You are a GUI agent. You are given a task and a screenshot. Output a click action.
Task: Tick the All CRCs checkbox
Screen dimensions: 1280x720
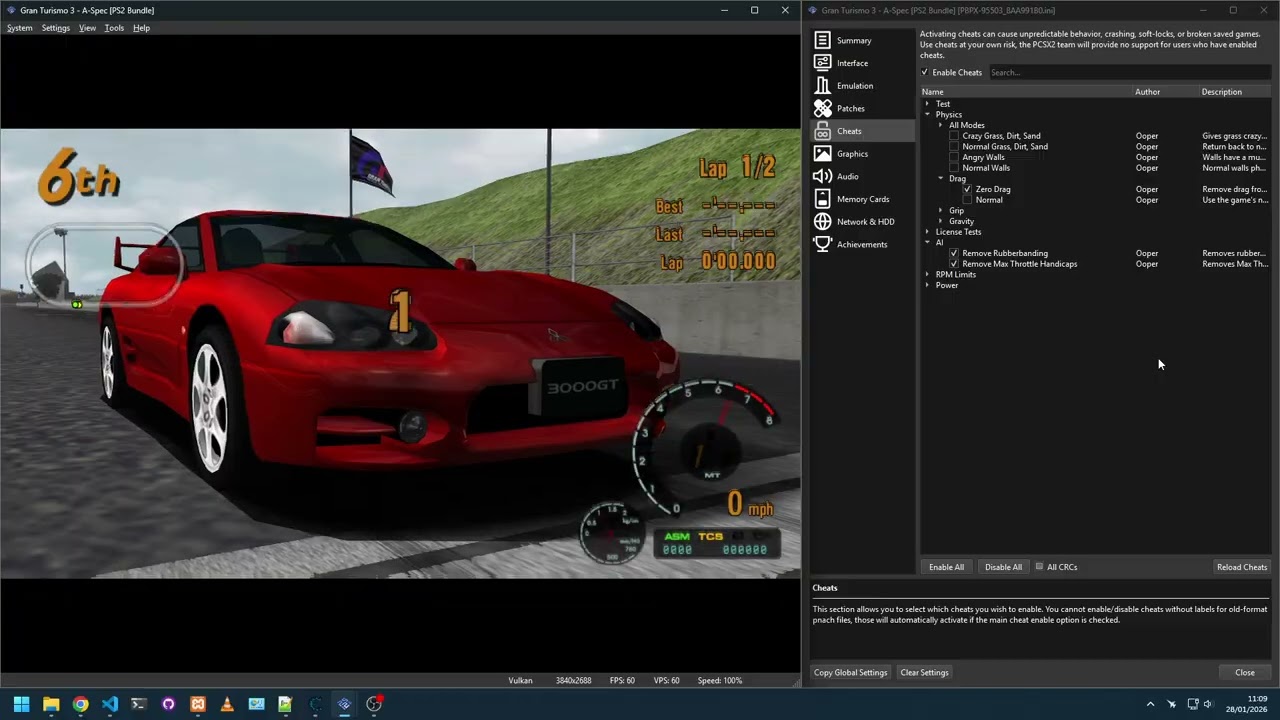pos(1039,567)
